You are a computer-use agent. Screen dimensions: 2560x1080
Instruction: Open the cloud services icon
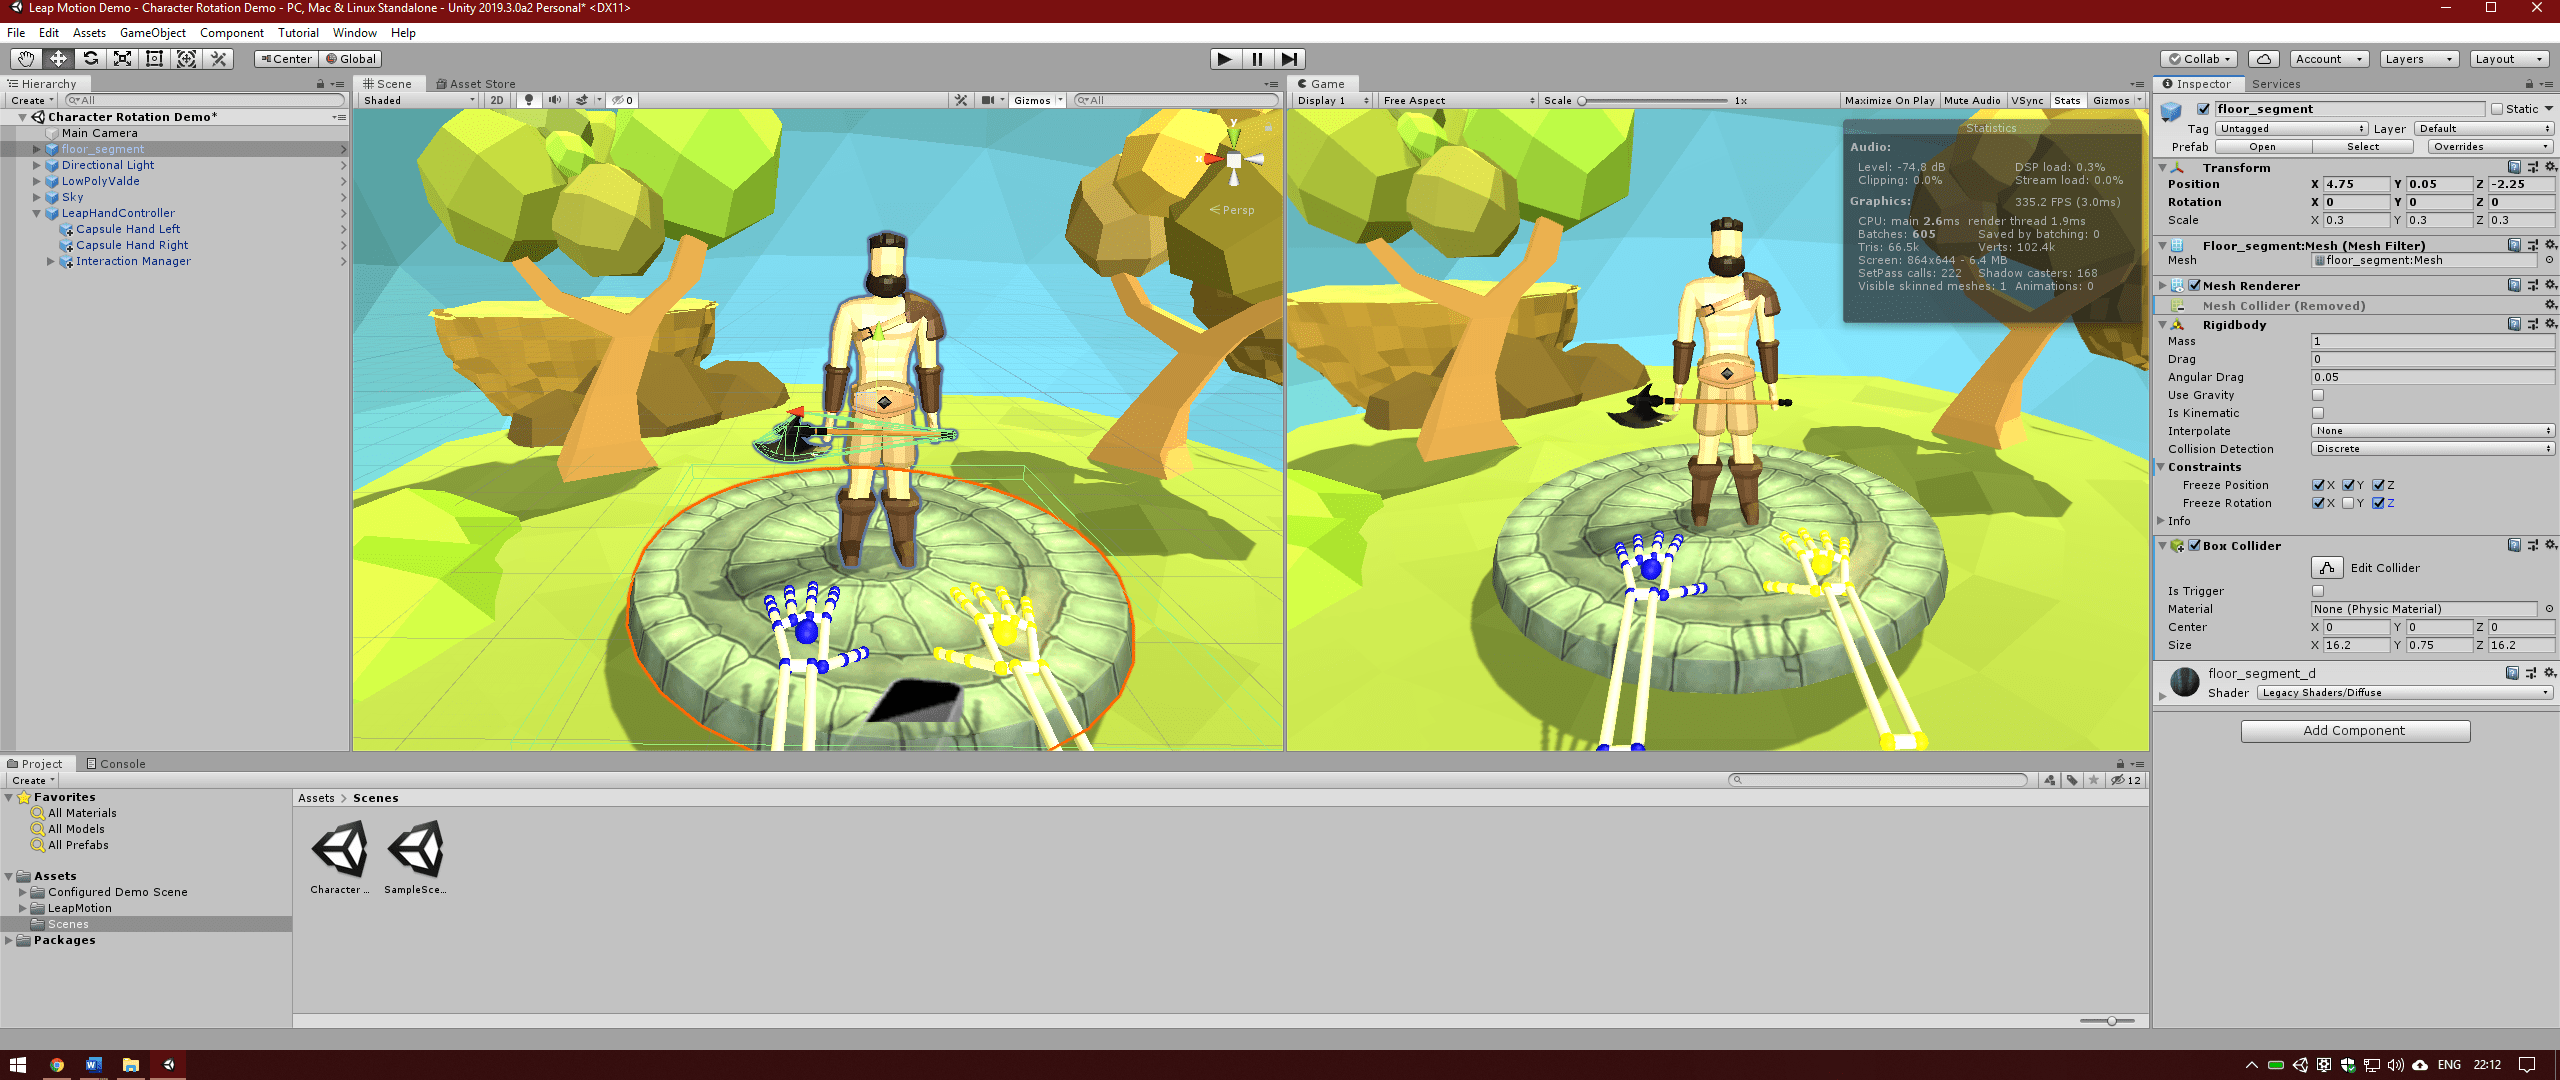pyautogui.click(x=2264, y=59)
